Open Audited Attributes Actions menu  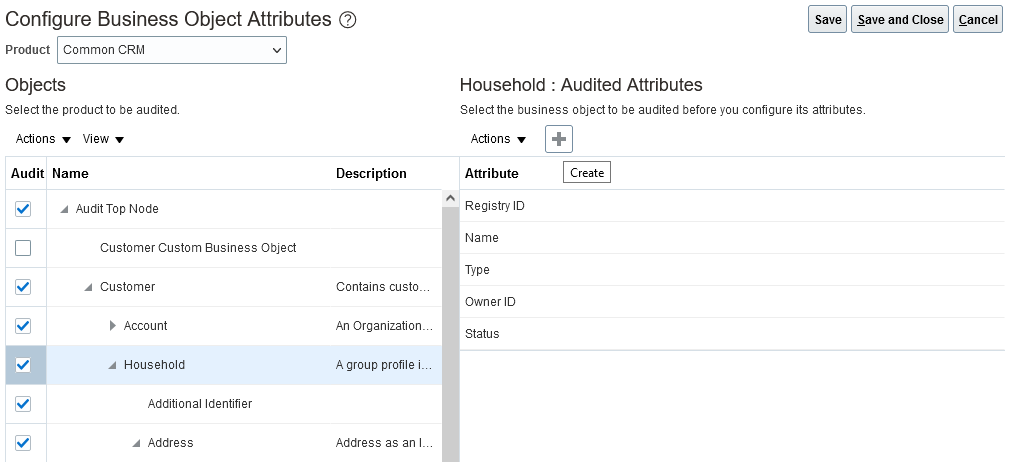(x=498, y=139)
